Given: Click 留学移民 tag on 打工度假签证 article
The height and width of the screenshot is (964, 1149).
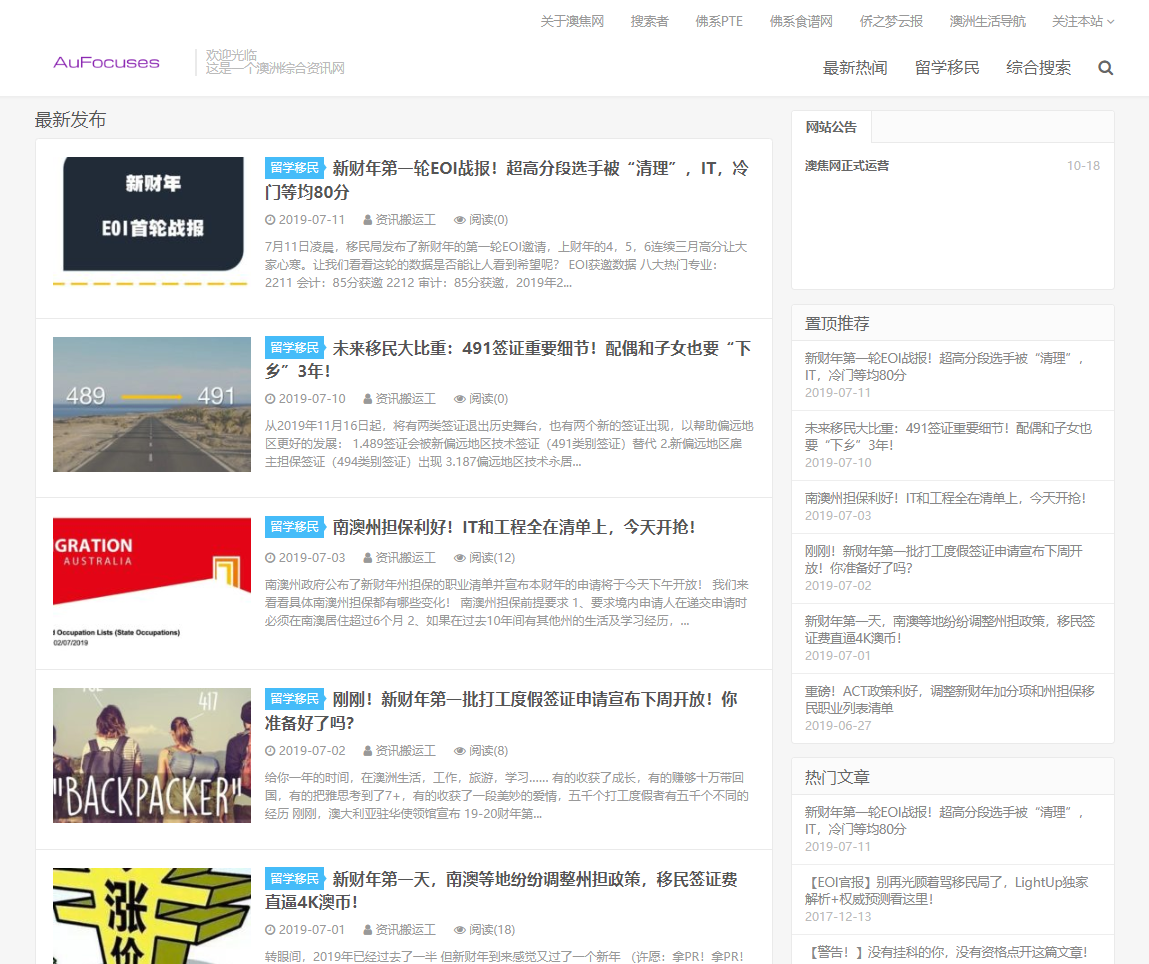Looking at the screenshot, I should [295, 699].
